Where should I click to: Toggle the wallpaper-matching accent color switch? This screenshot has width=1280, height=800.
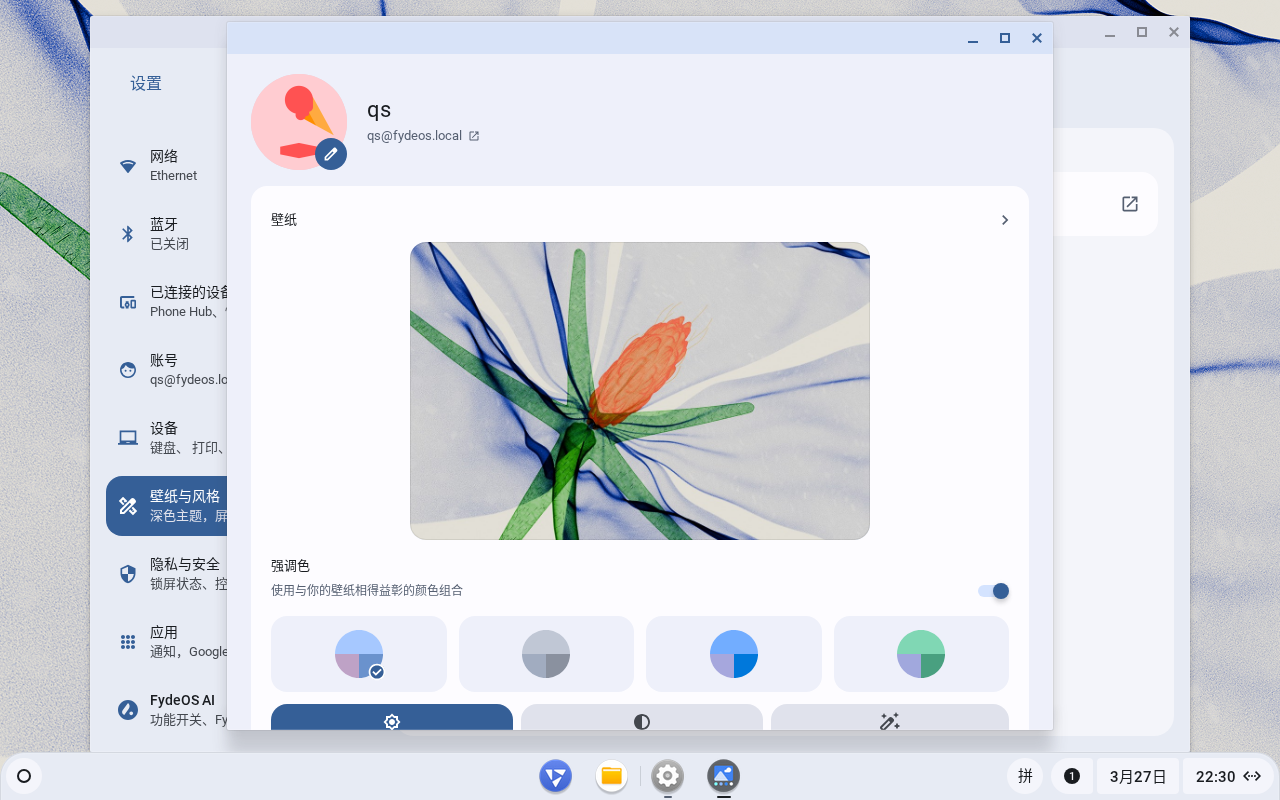pos(993,591)
